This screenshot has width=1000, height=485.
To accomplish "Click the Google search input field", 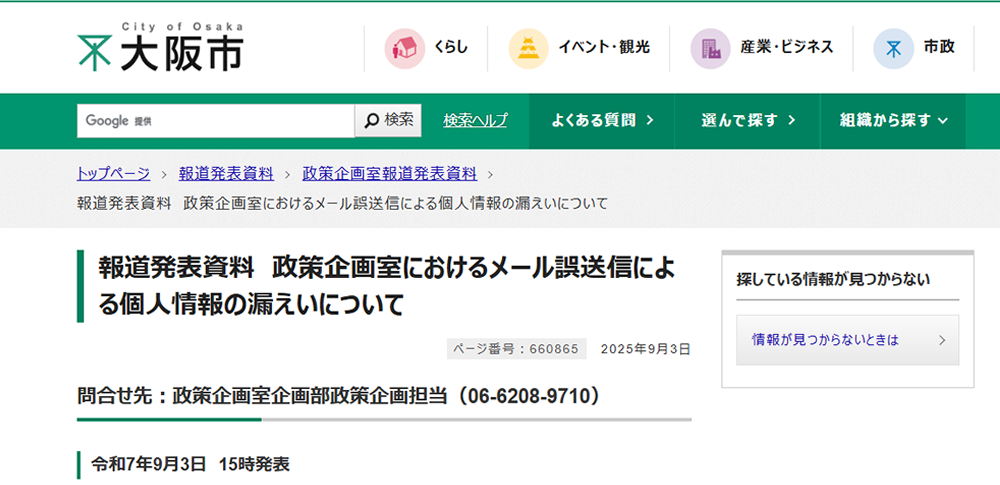I will [216, 121].
